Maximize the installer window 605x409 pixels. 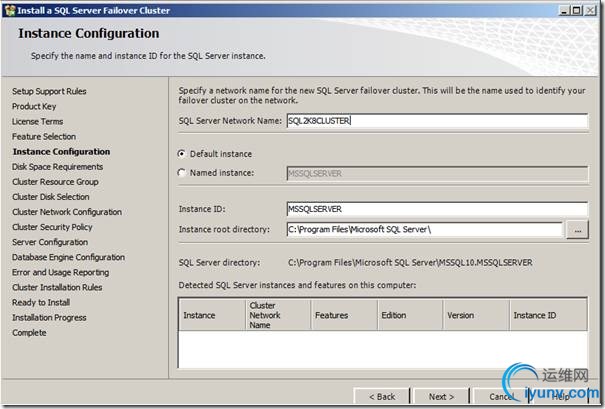point(577,9)
